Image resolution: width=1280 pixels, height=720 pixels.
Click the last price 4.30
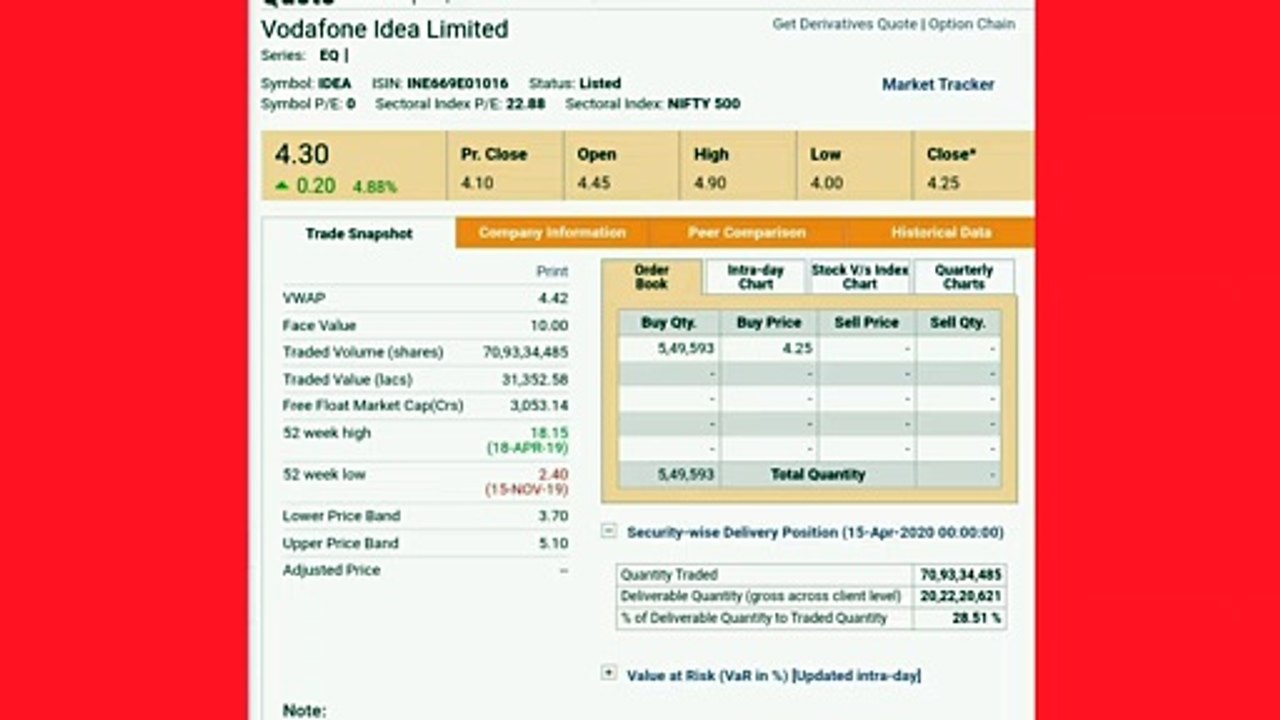[301, 154]
